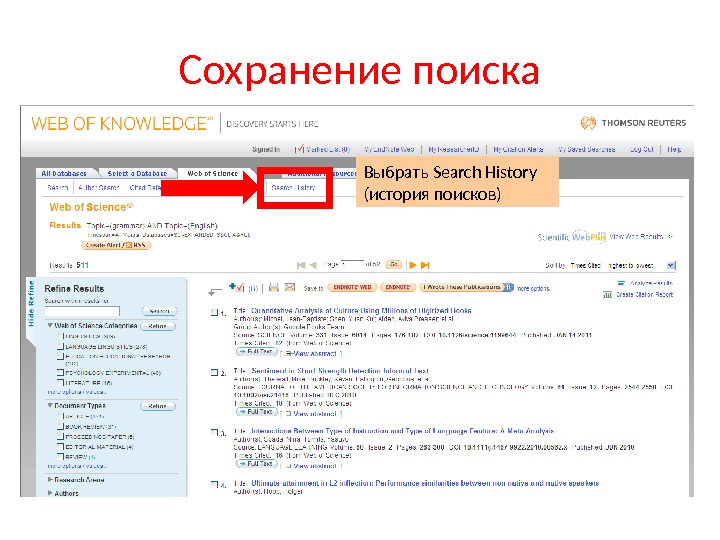Click the print icon
Viewport: 720px width, 540px height.
[274, 288]
